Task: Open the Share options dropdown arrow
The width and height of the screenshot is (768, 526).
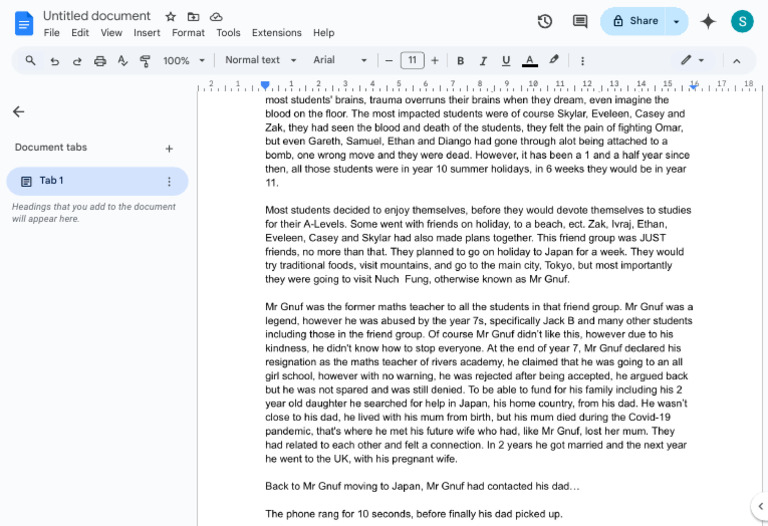Action: pyautogui.click(x=676, y=21)
